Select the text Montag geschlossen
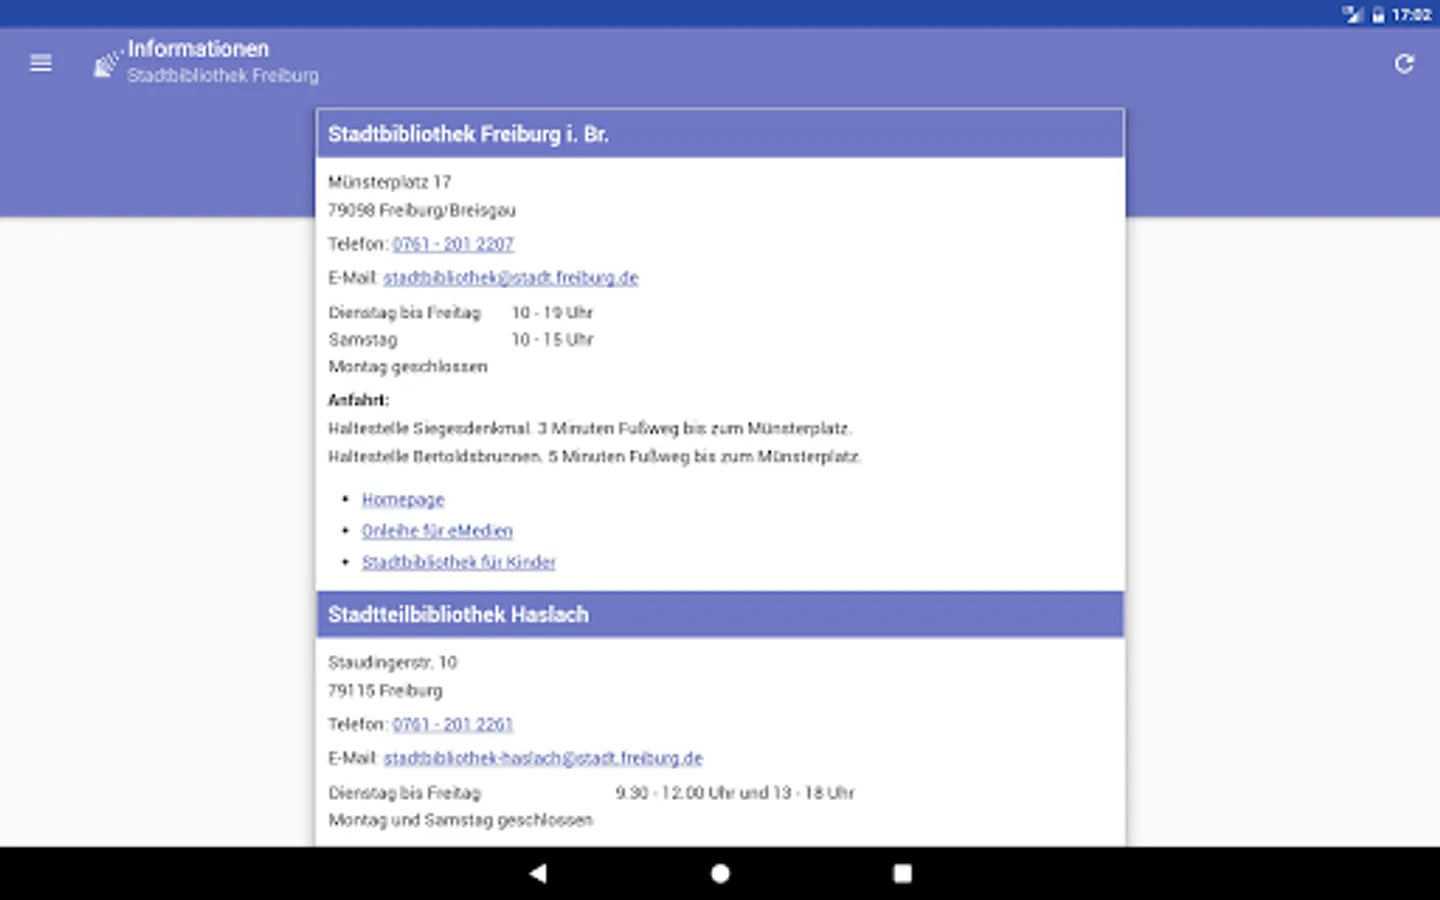The width and height of the screenshot is (1440, 900). click(408, 367)
